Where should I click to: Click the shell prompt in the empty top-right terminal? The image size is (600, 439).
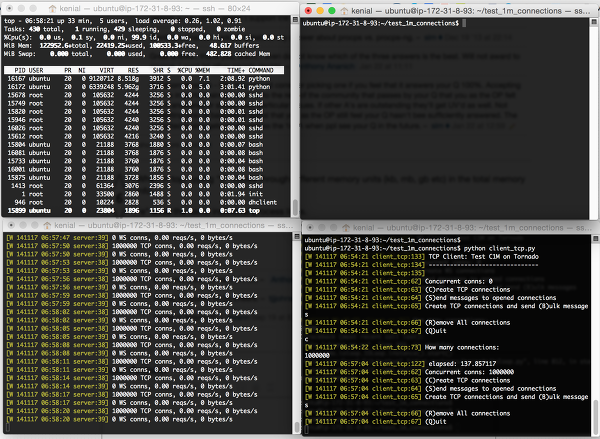381,23
